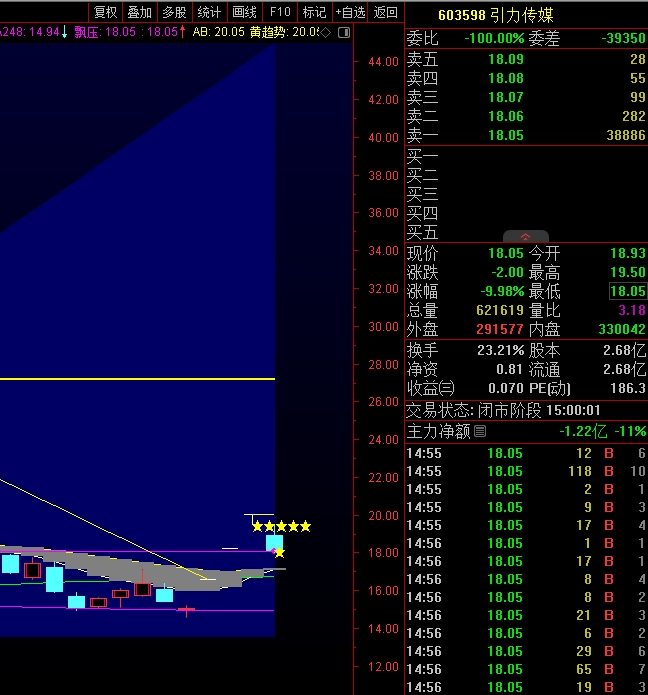Click the diamond icon in indicator bar
Image resolution: width=648 pixels, height=695 pixels.
point(326,32)
